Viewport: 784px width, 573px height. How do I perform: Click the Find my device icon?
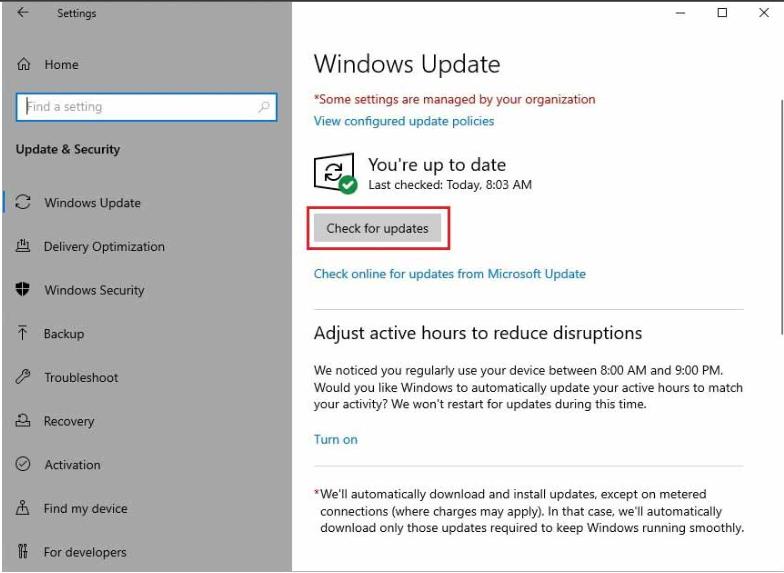24,508
